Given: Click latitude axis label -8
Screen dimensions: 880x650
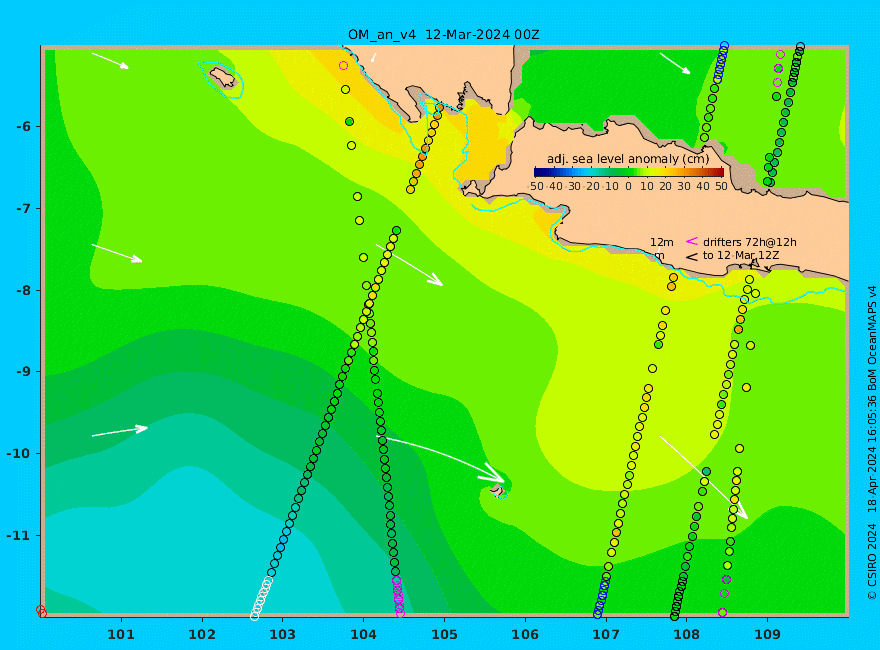Looking at the screenshot, I should click(x=24, y=291).
